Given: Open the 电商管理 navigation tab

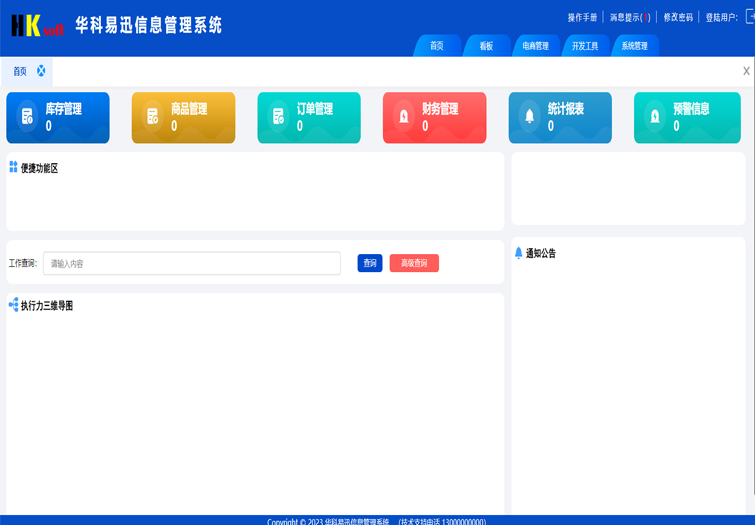Looking at the screenshot, I should coord(535,46).
